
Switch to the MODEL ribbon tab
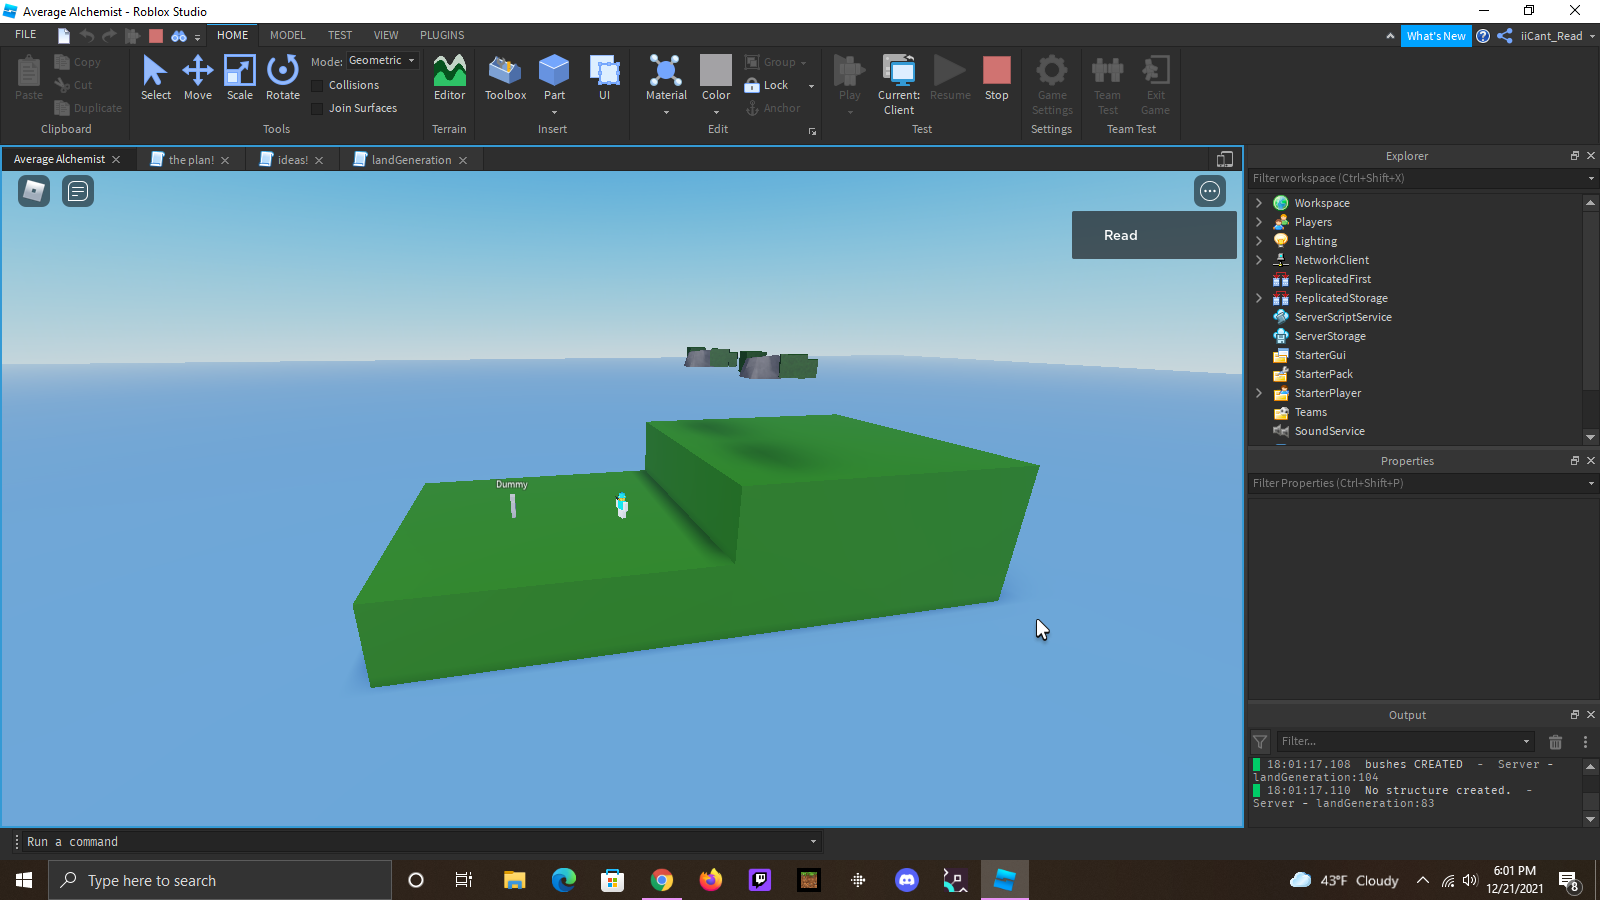[287, 35]
